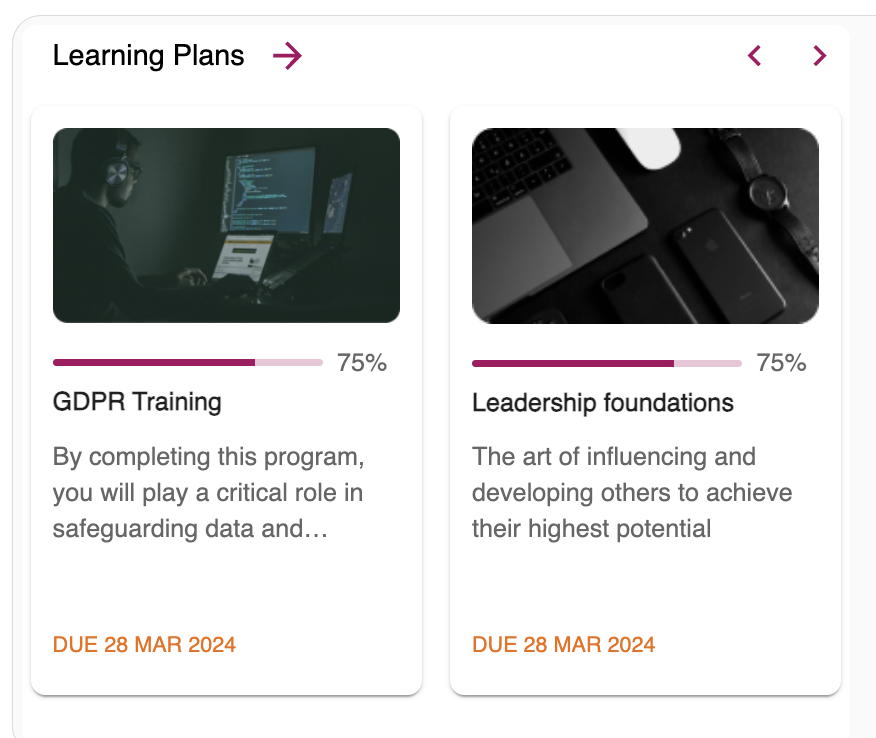Go to previous learning plans with left chevron
Screen dimensions: 876x738
(755, 56)
